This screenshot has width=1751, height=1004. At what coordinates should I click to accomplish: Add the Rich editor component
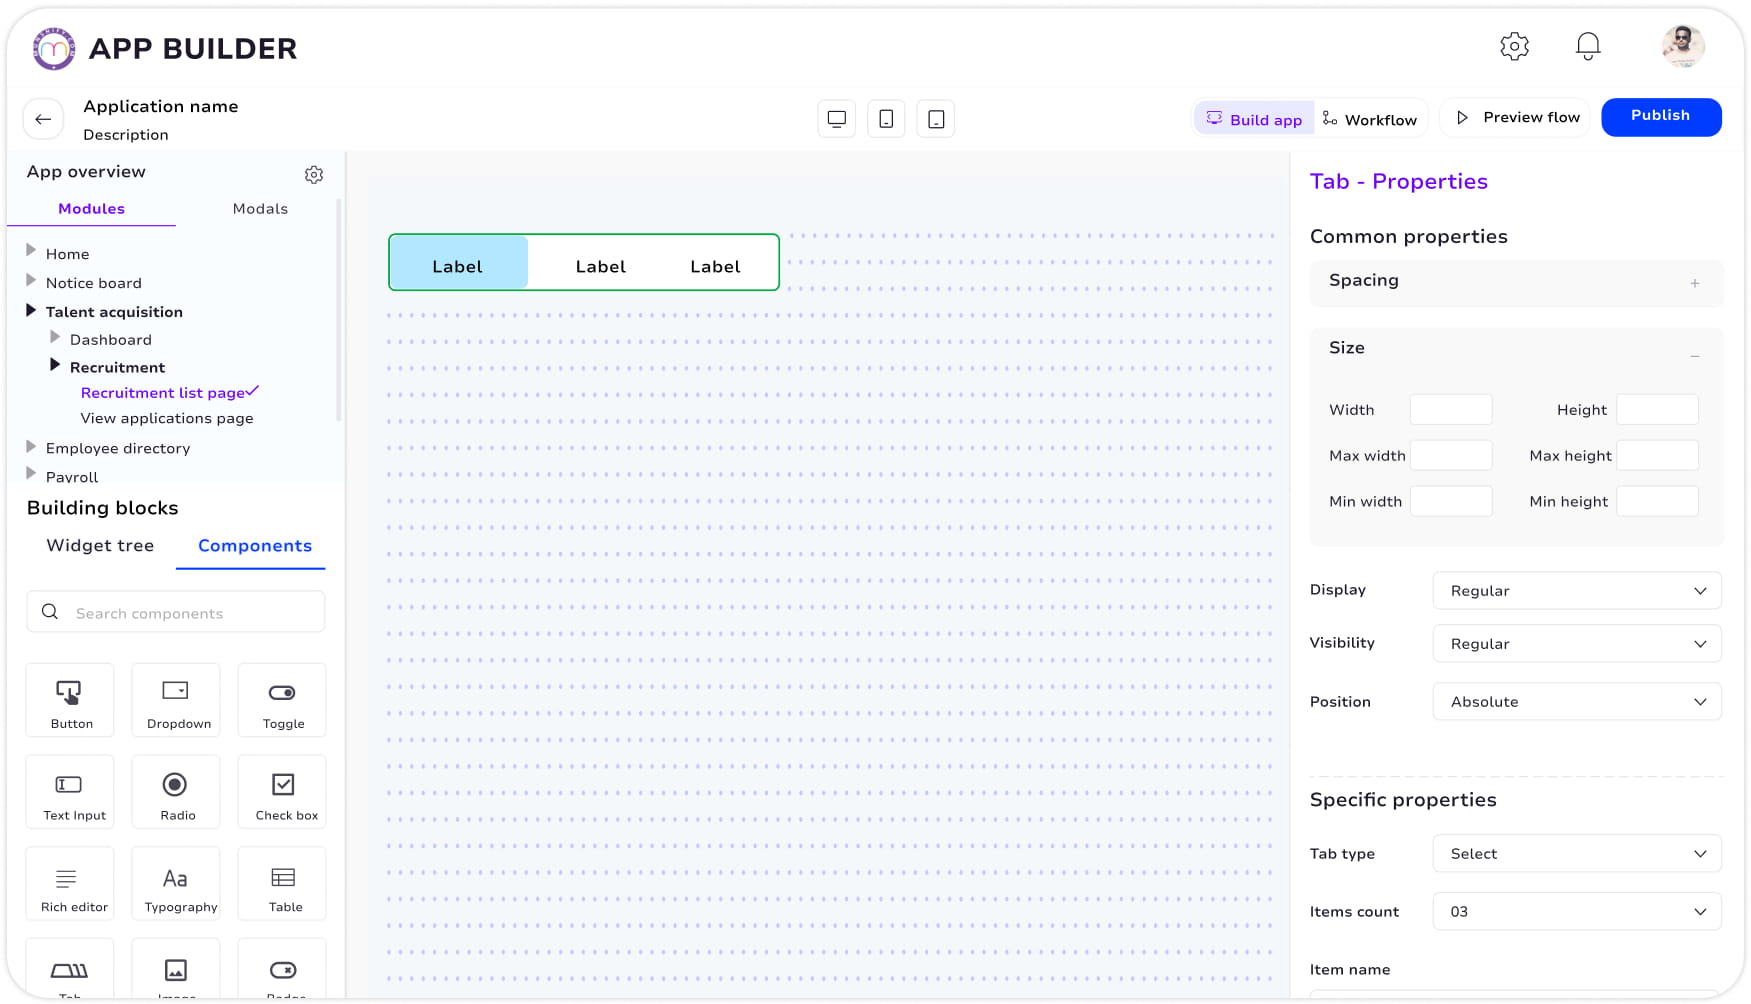pyautogui.click(x=70, y=884)
